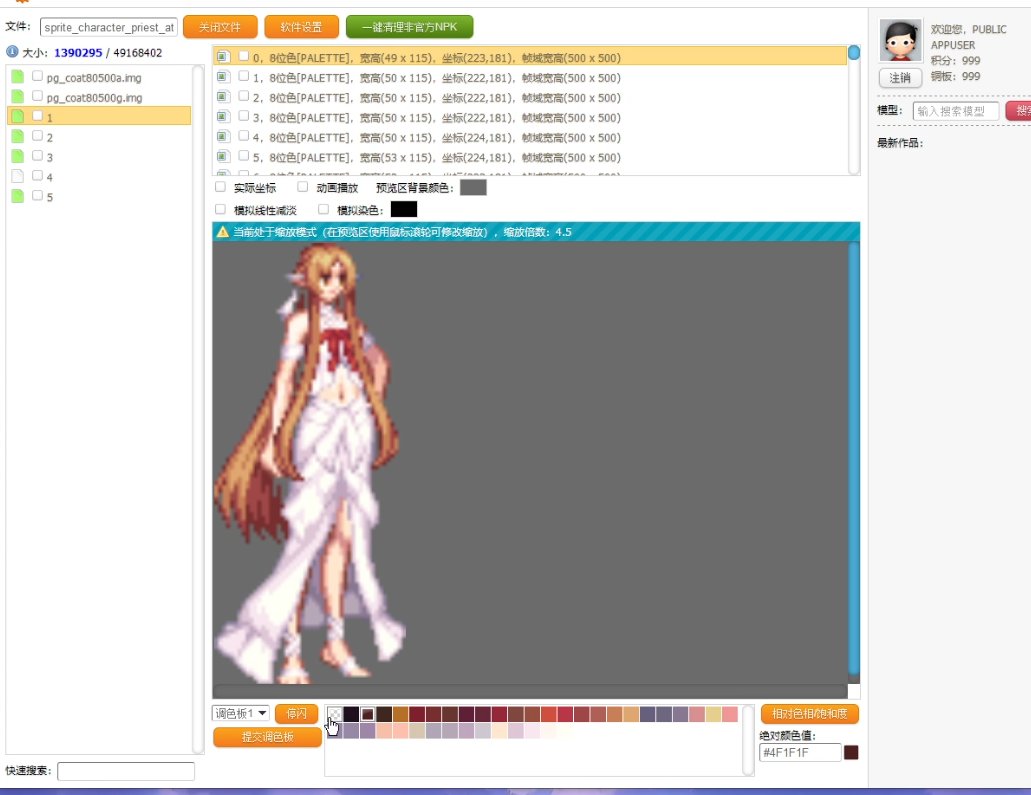Click the user avatar picture

point(900,41)
